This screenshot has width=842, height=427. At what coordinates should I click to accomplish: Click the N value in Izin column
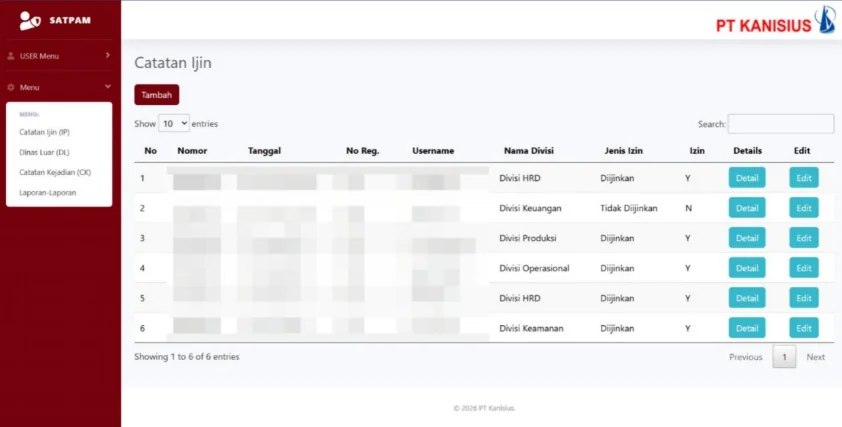tap(688, 208)
